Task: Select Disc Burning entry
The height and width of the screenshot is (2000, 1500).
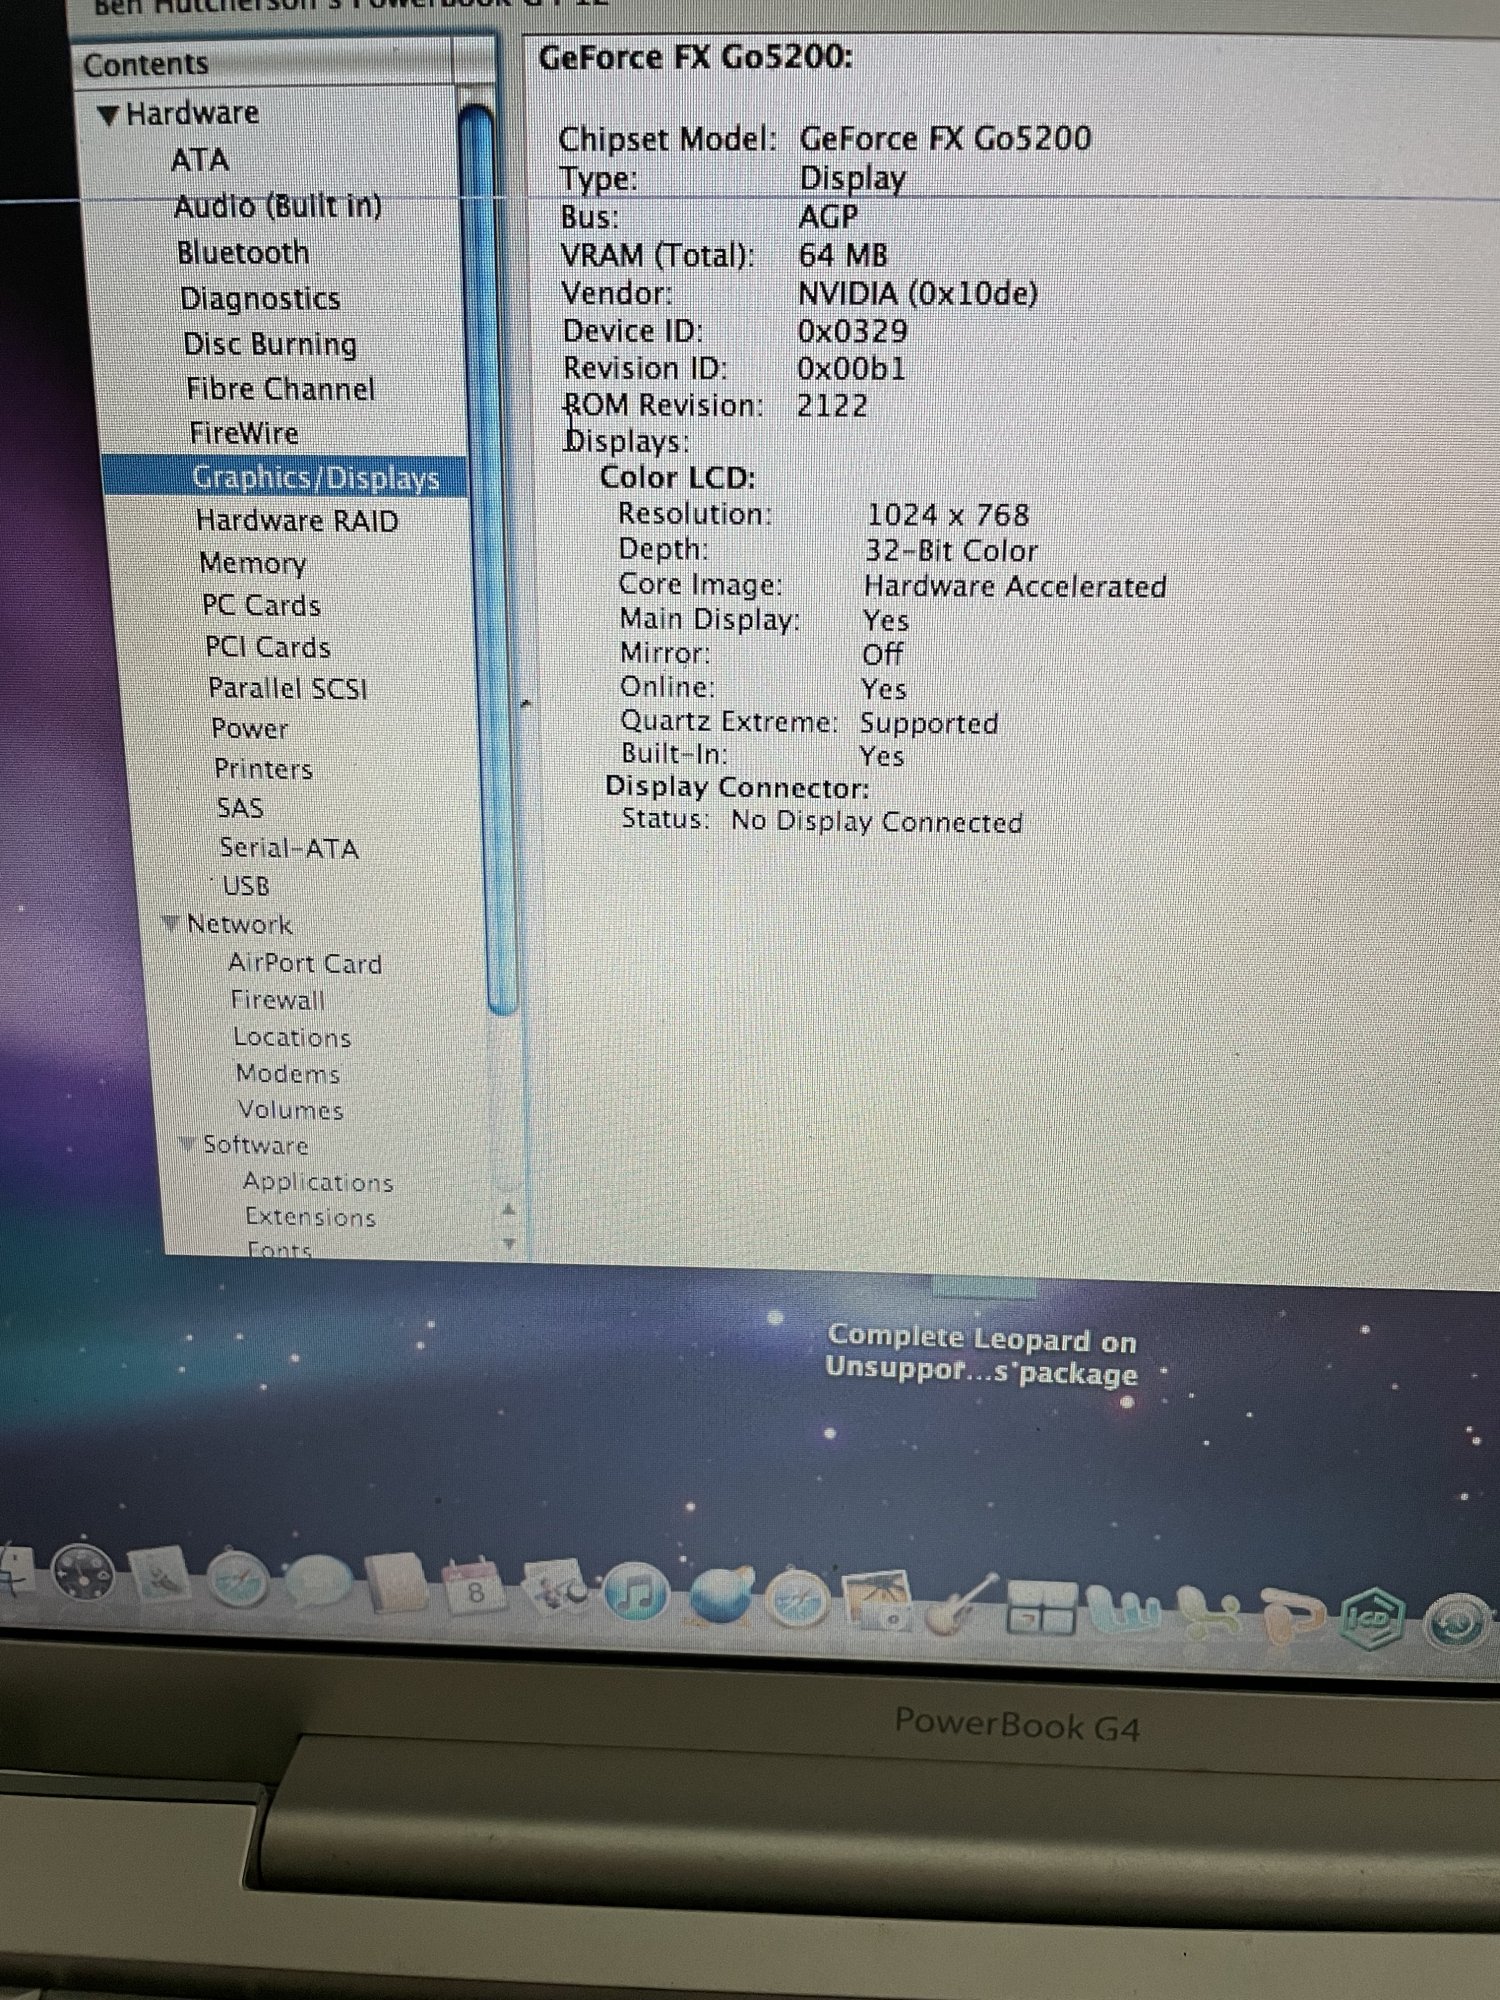Action: coord(270,345)
